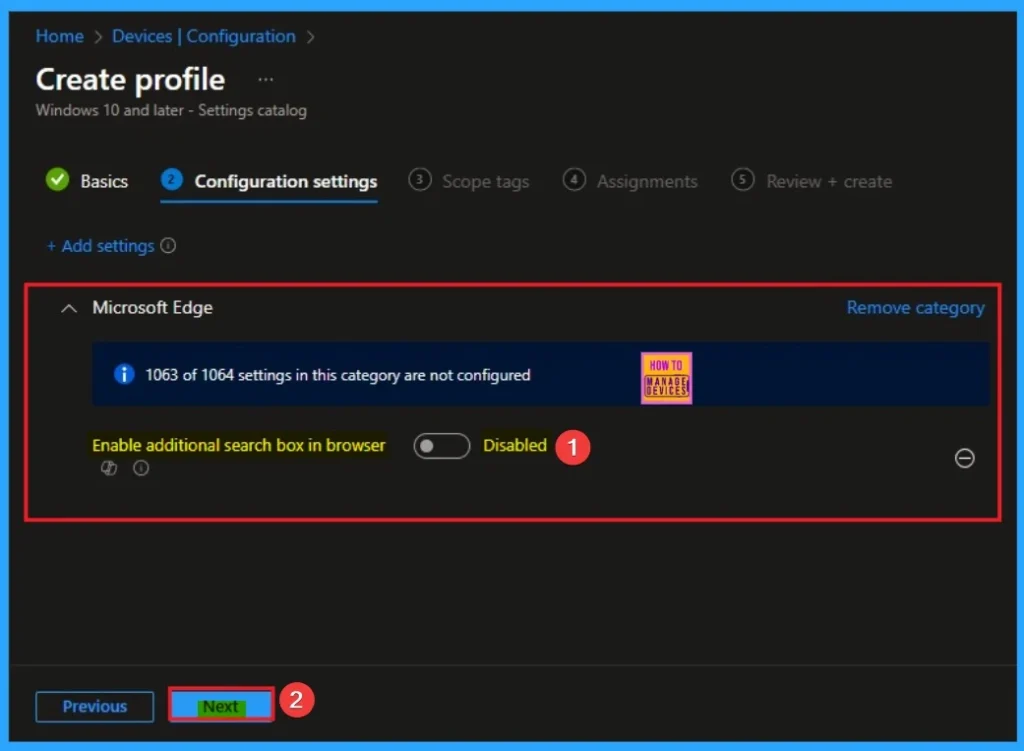Toggle Enable additional search box in browser switch
Viewport: 1024px width, 751px height.
click(x=441, y=446)
